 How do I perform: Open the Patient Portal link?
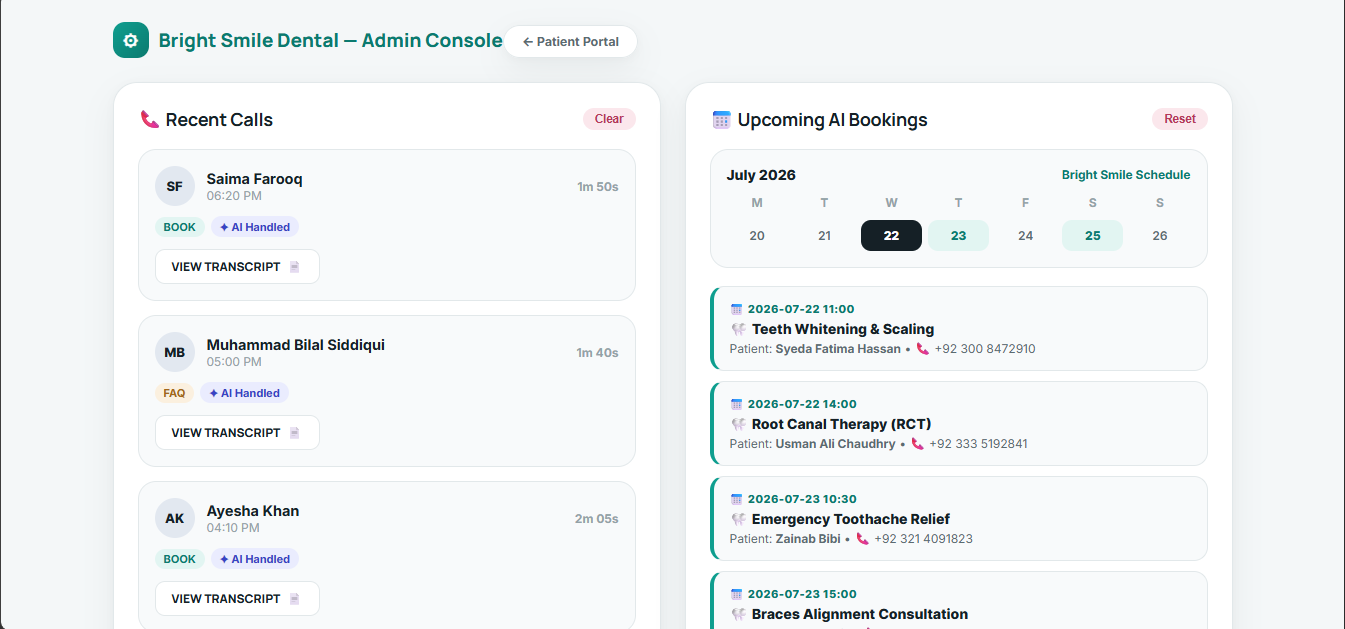(x=570, y=42)
